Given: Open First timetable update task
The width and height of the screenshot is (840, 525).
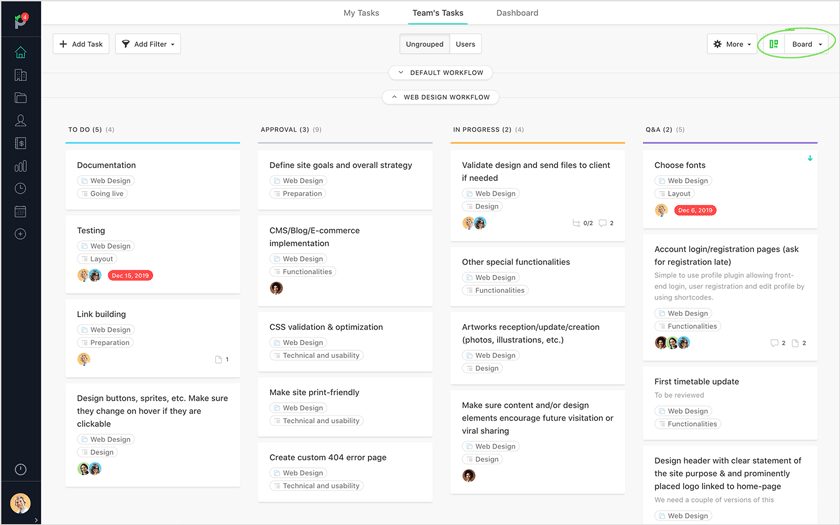Looking at the screenshot, I should point(730,403).
